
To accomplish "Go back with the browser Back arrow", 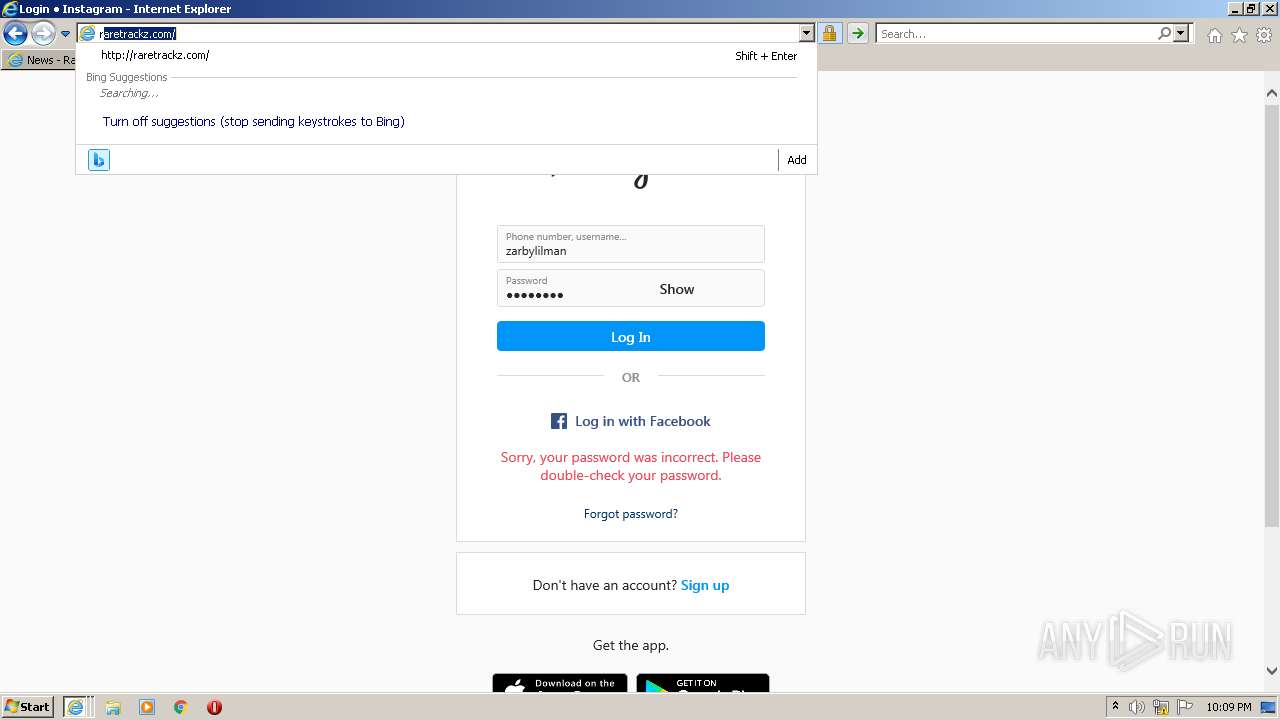I will 15,34.
